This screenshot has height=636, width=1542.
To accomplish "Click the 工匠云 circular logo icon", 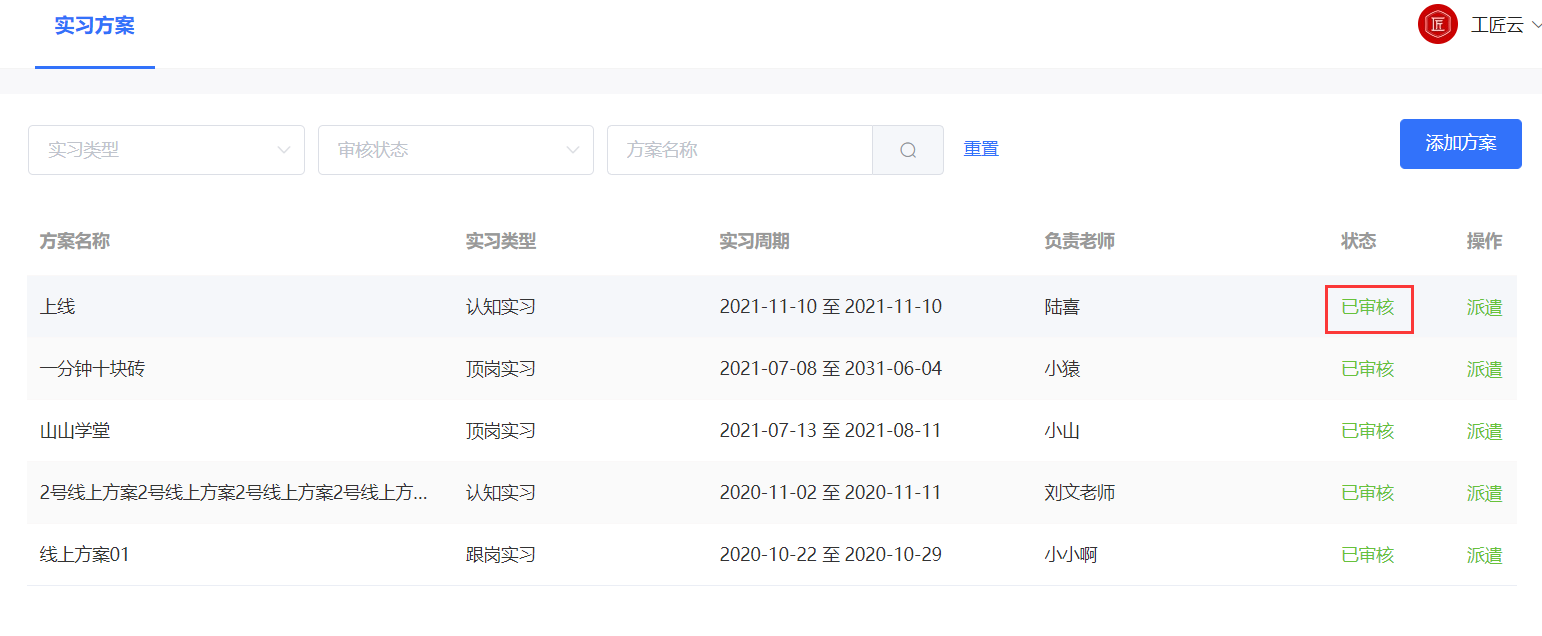I will [1437, 24].
